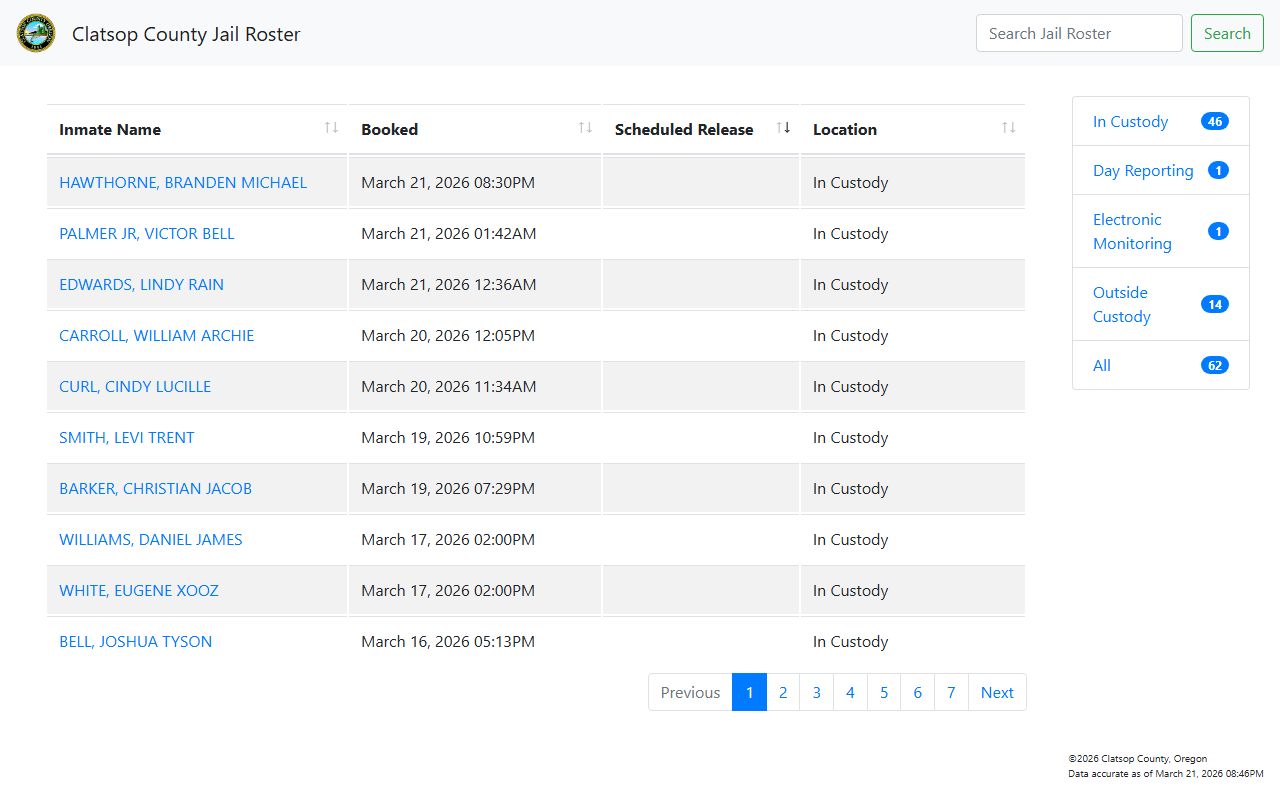Show All 62 inmates

point(1102,366)
